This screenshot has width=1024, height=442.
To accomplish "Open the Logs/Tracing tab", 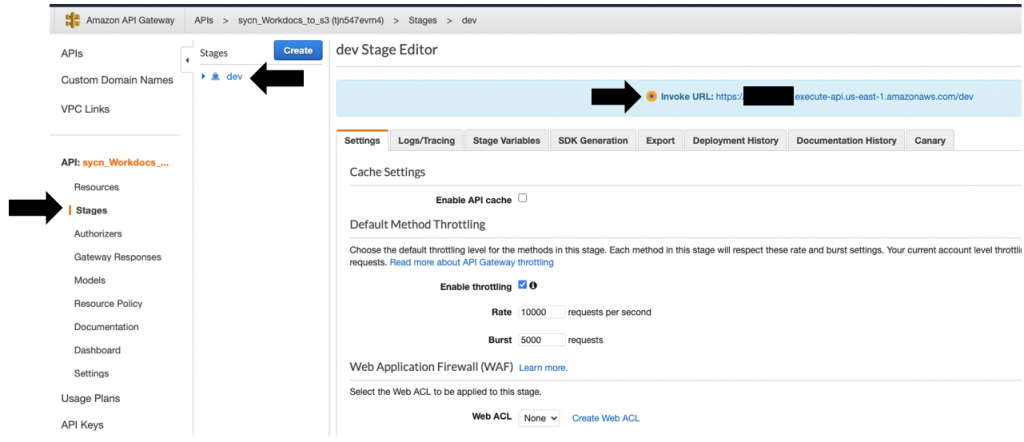I will point(426,140).
